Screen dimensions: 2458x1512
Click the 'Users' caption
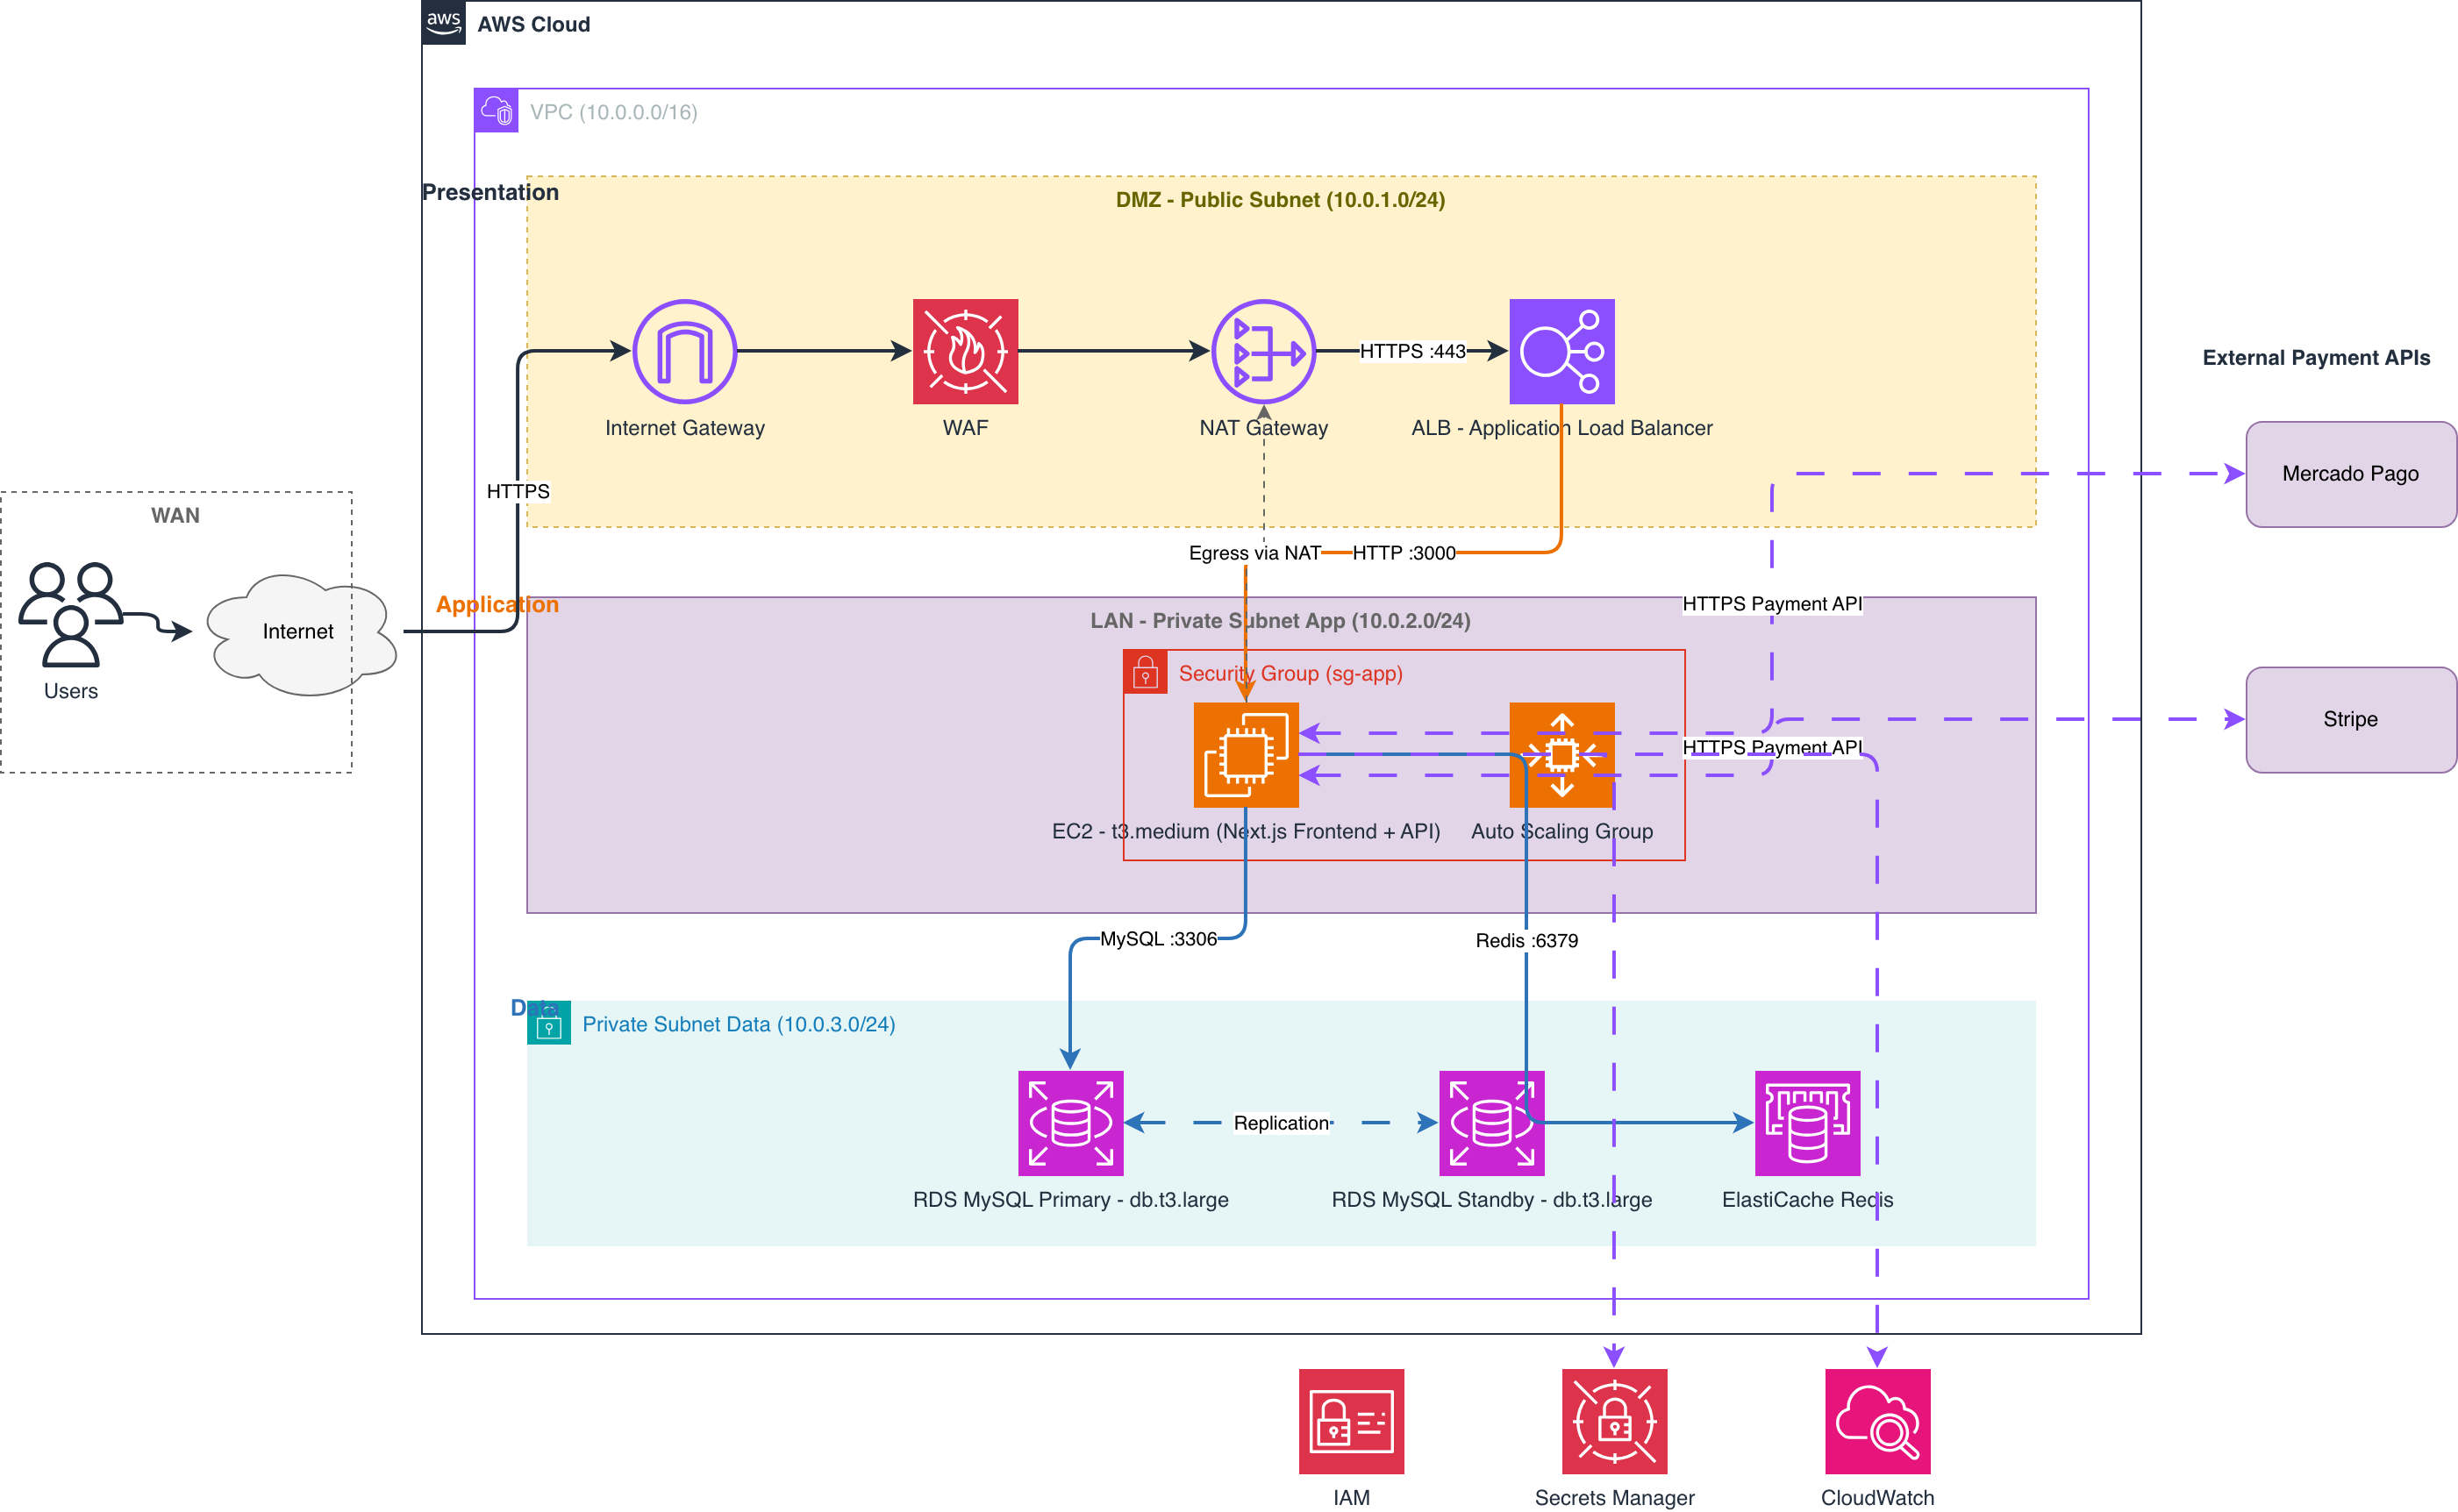coord(71,691)
